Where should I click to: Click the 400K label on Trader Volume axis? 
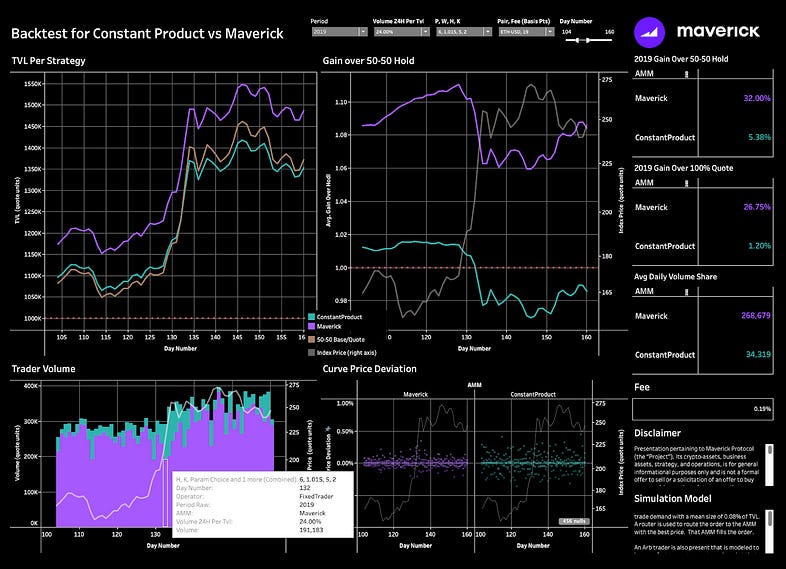pyautogui.click(x=31, y=386)
